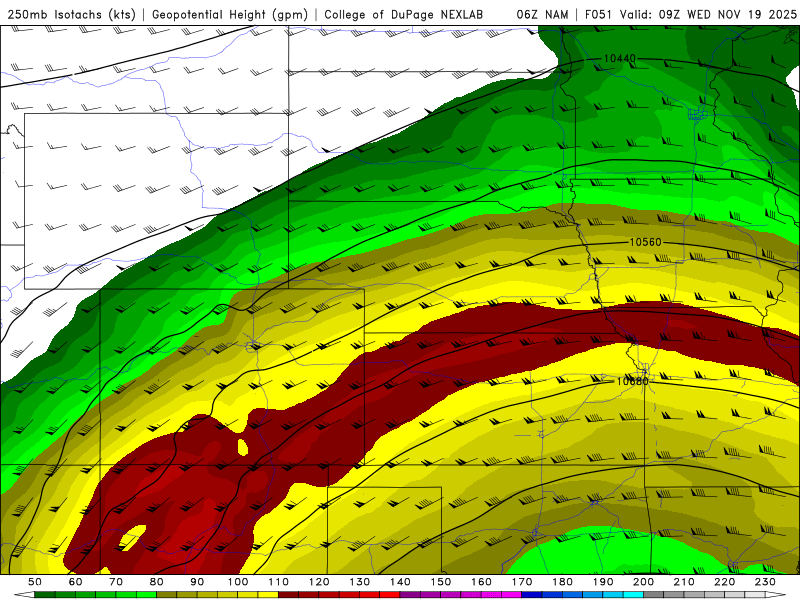The height and width of the screenshot is (600, 800).
Task: Click the 210 legend label
Action: [684, 582]
